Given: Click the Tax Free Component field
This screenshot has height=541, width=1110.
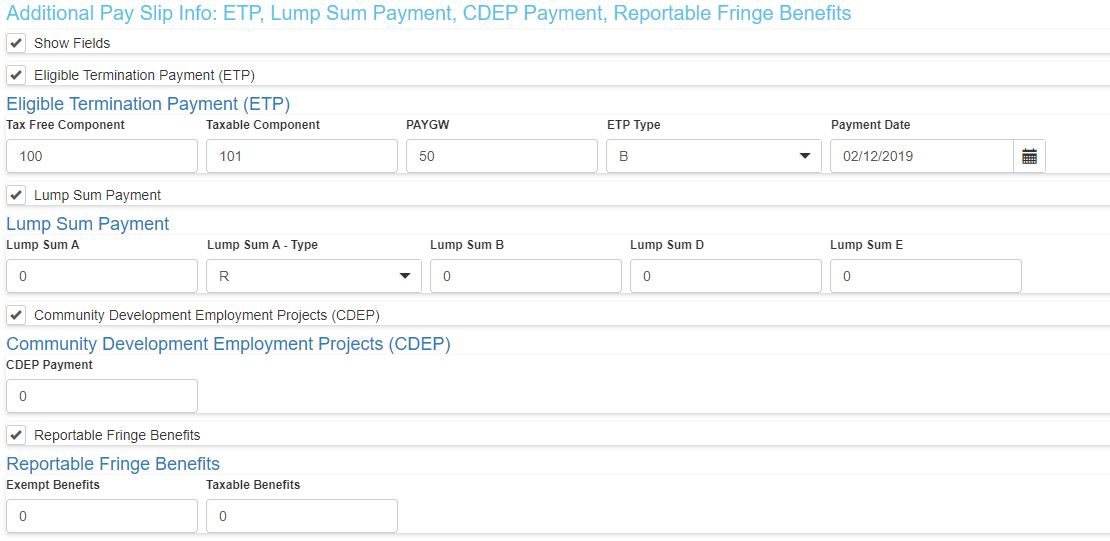Looking at the screenshot, I should (102, 156).
